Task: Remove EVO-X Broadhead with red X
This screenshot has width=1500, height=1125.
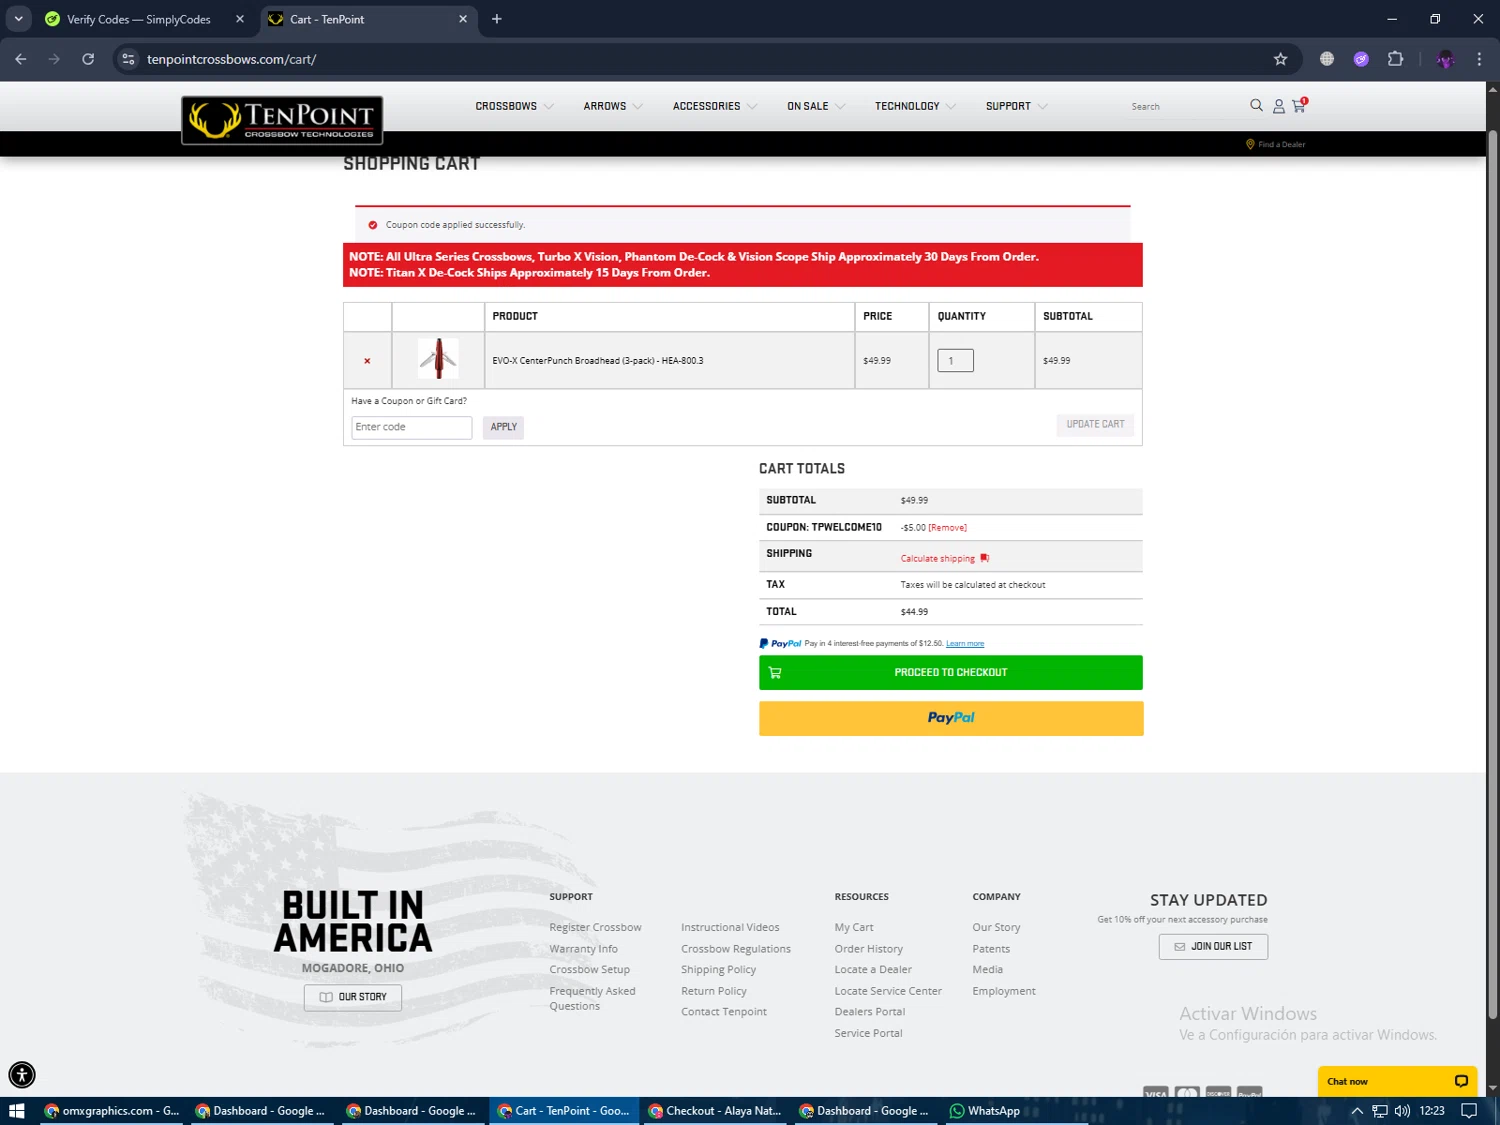Action: click(367, 361)
